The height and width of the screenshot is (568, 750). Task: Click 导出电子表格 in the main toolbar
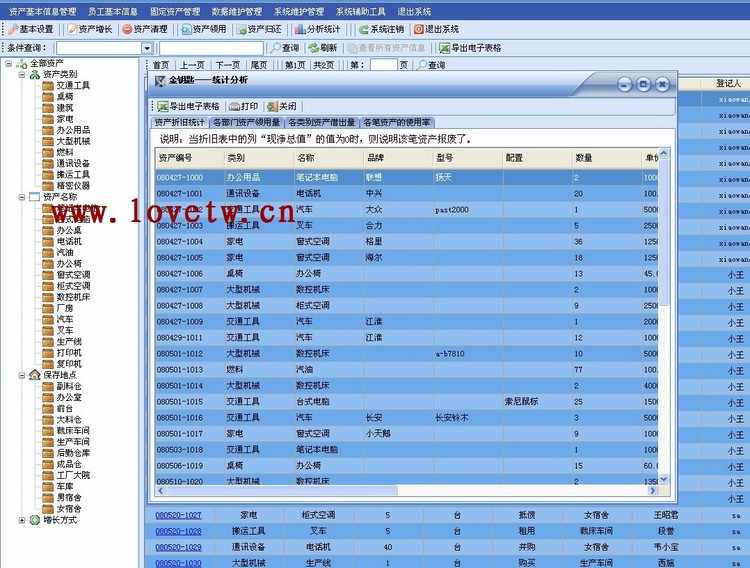[470, 48]
